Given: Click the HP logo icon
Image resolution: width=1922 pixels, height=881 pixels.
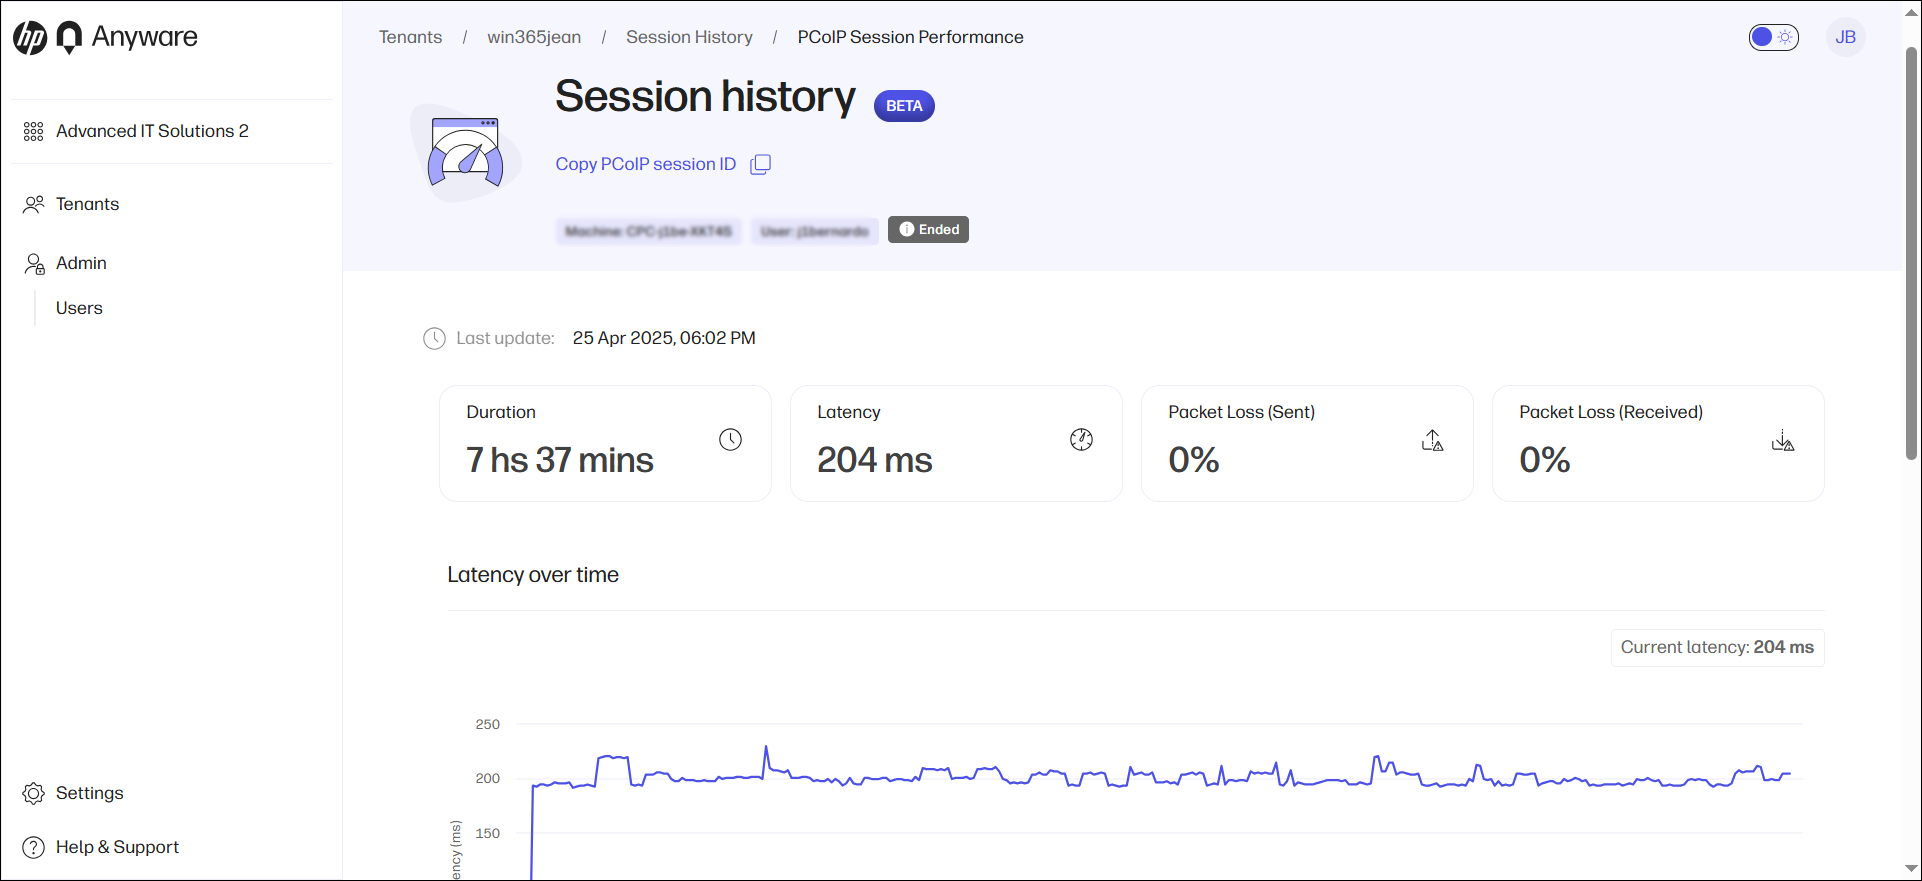Looking at the screenshot, I should point(30,38).
